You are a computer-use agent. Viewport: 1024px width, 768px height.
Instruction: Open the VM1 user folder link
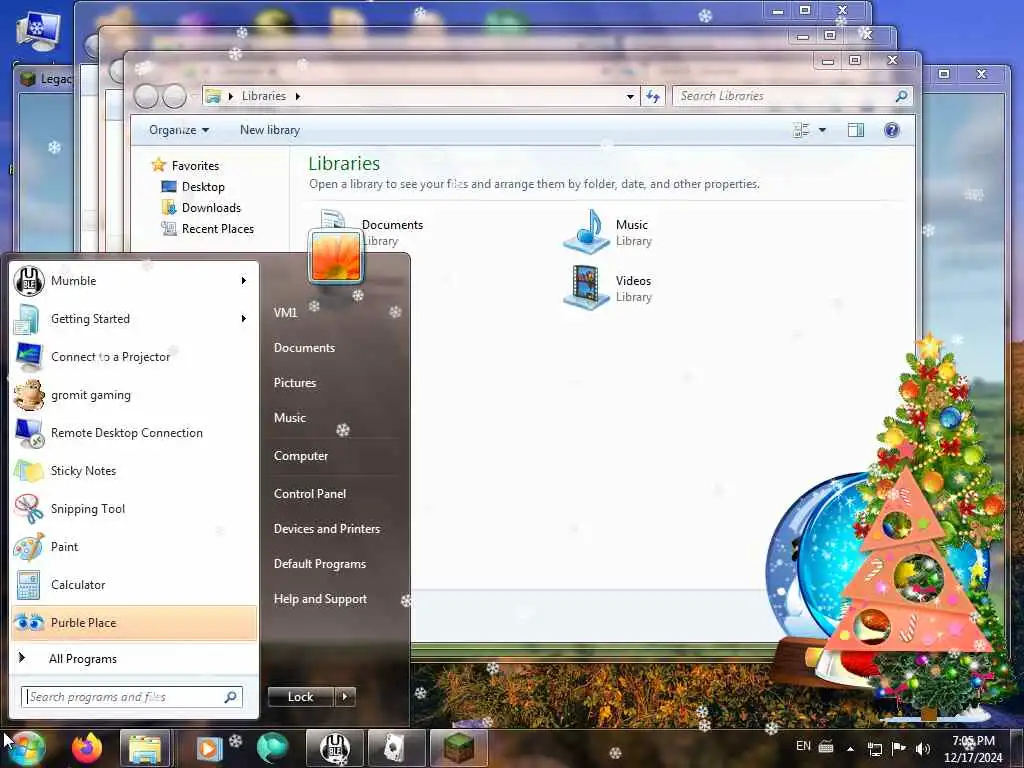click(x=285, y=313)
